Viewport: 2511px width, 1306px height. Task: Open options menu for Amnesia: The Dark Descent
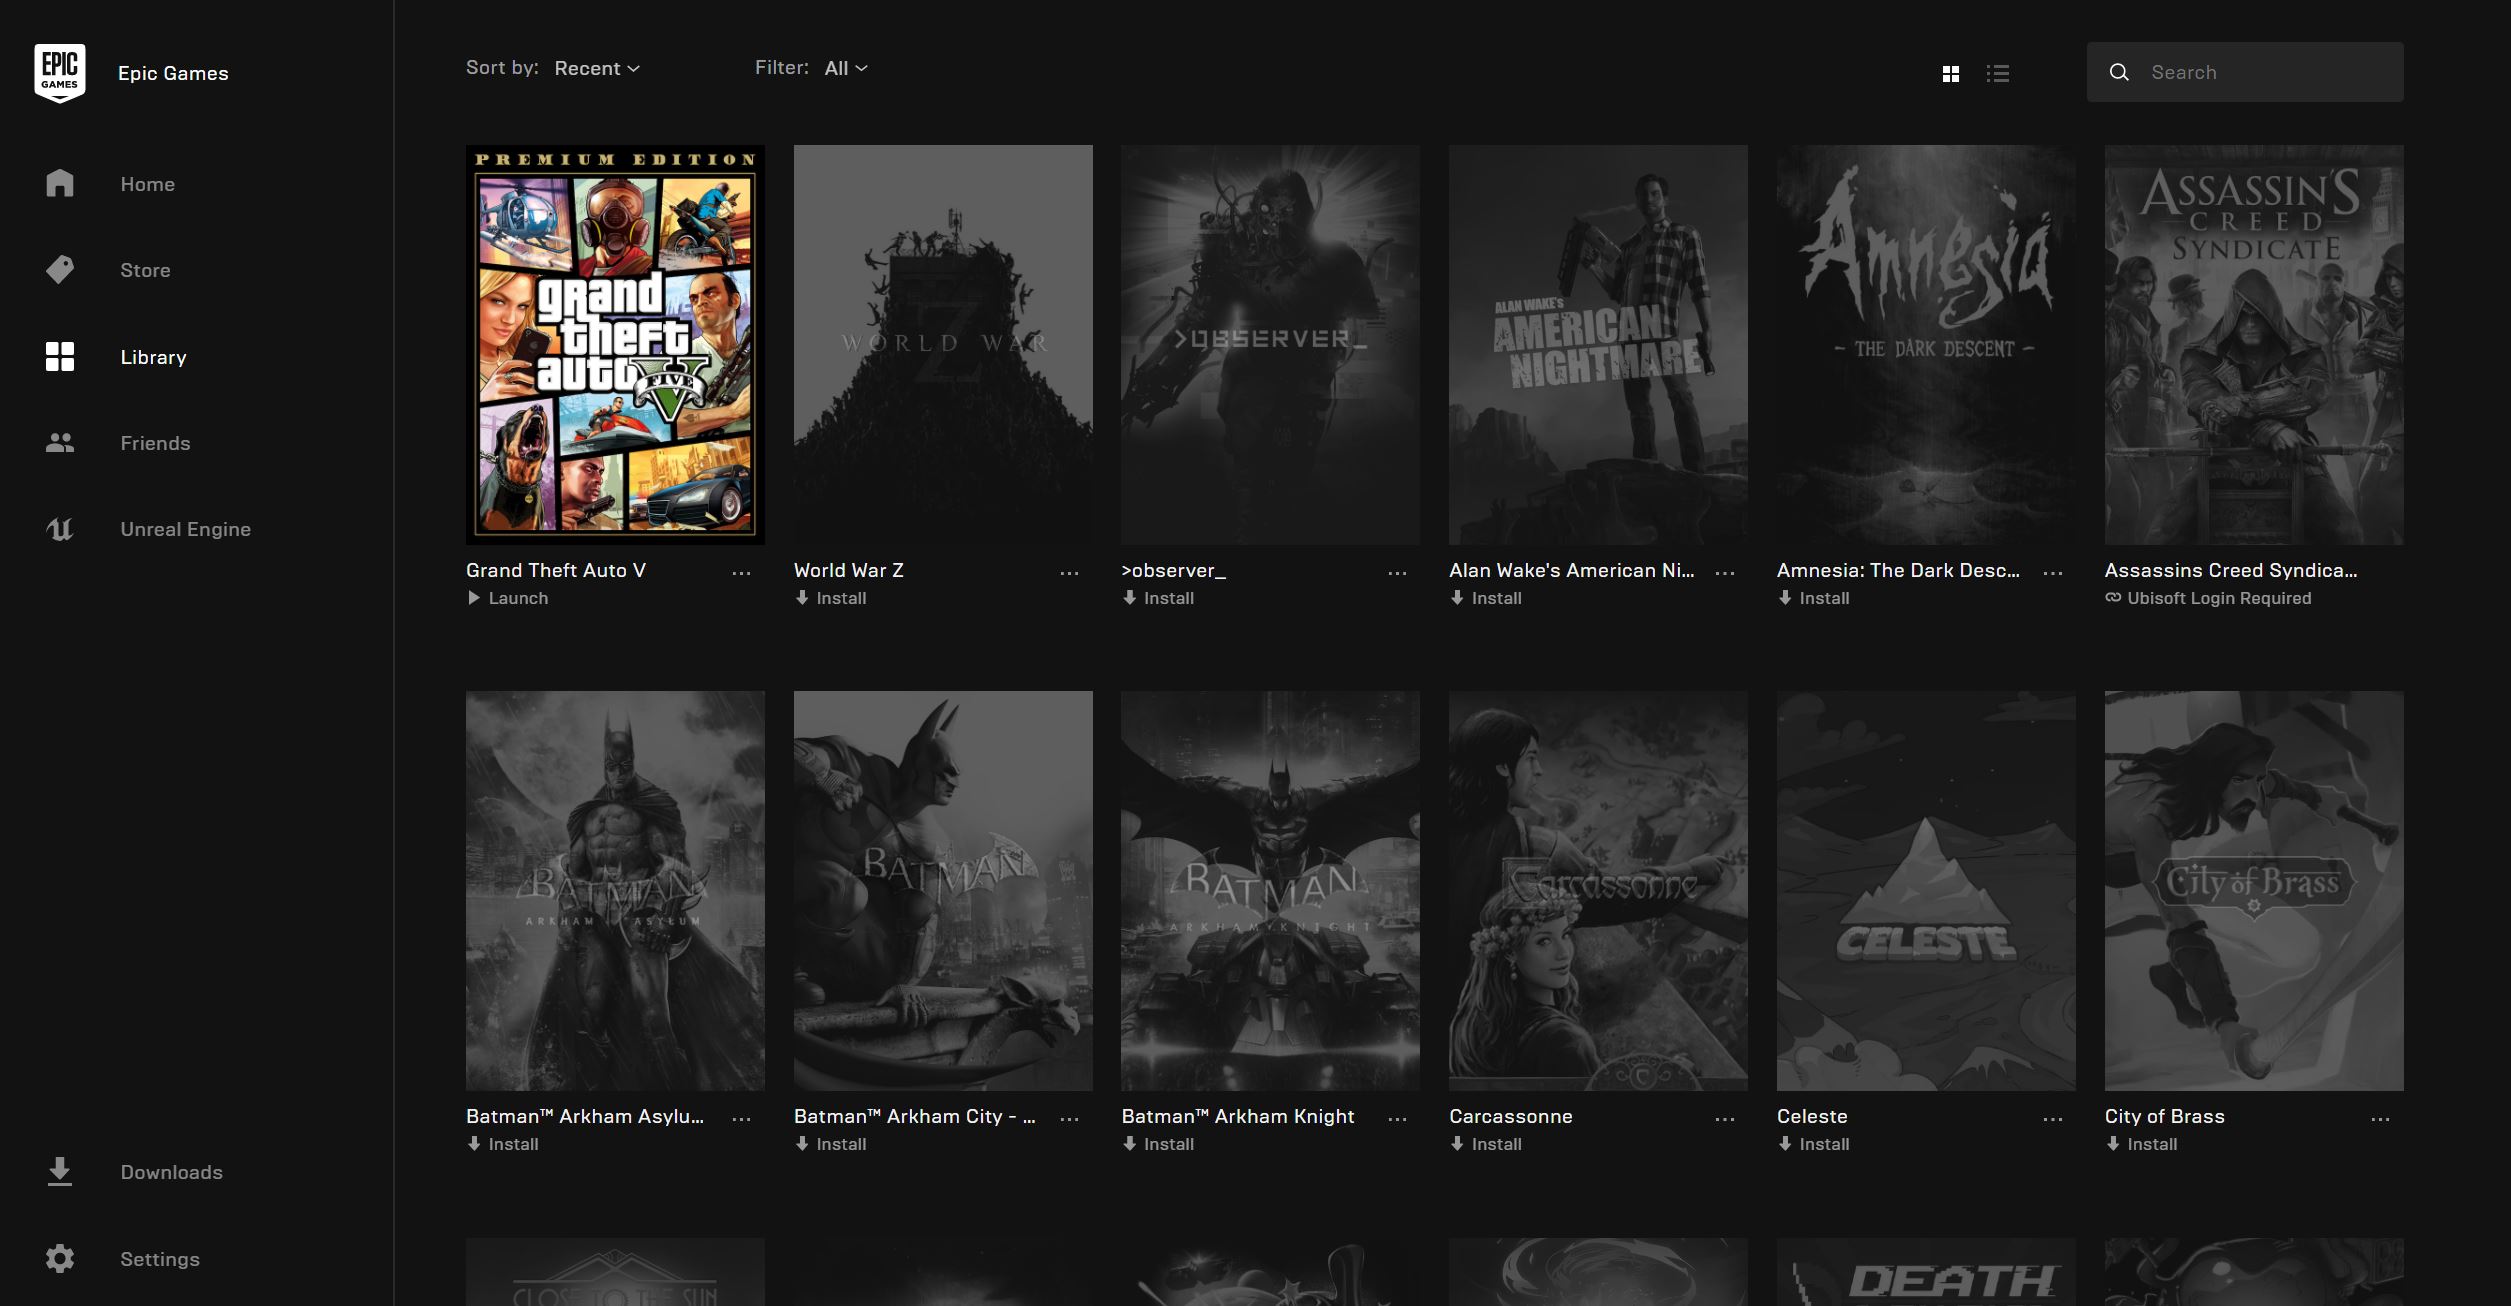tap(2053, 573)
